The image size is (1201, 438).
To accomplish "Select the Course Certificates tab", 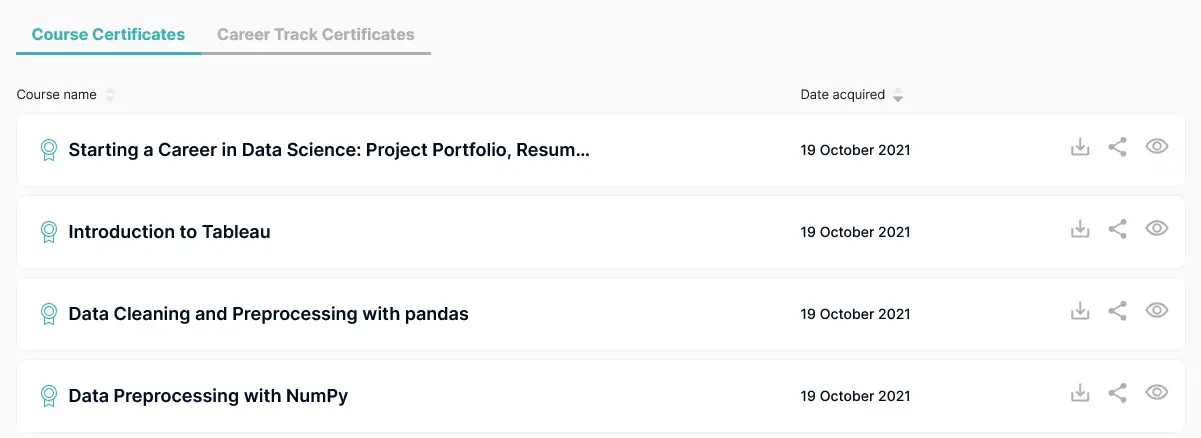I will coord(108,34).
